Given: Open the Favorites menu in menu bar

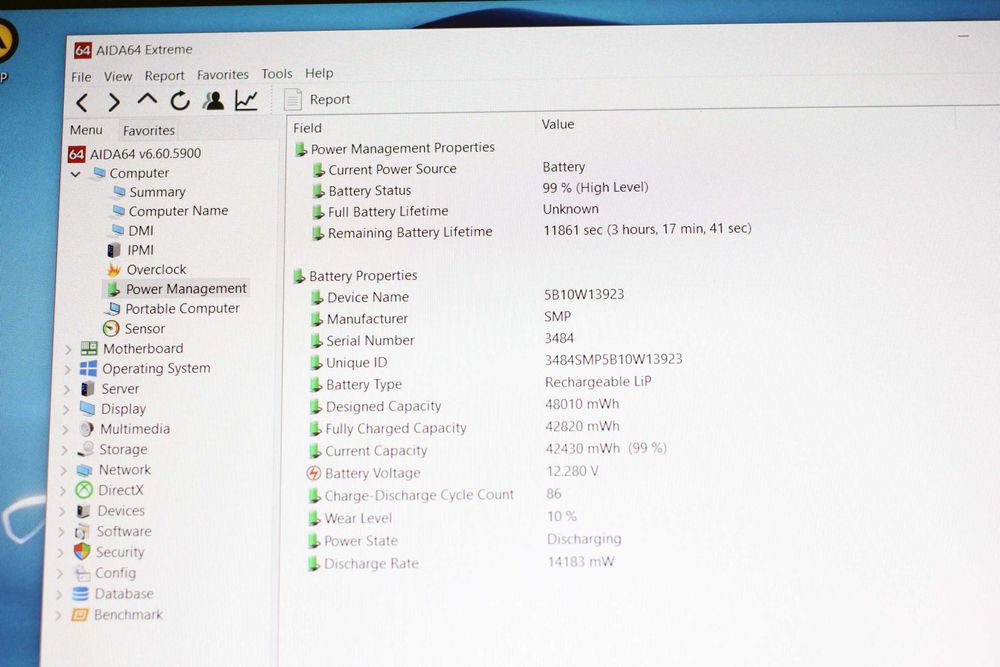Looking at the screenshot, I should click(223, 75).
